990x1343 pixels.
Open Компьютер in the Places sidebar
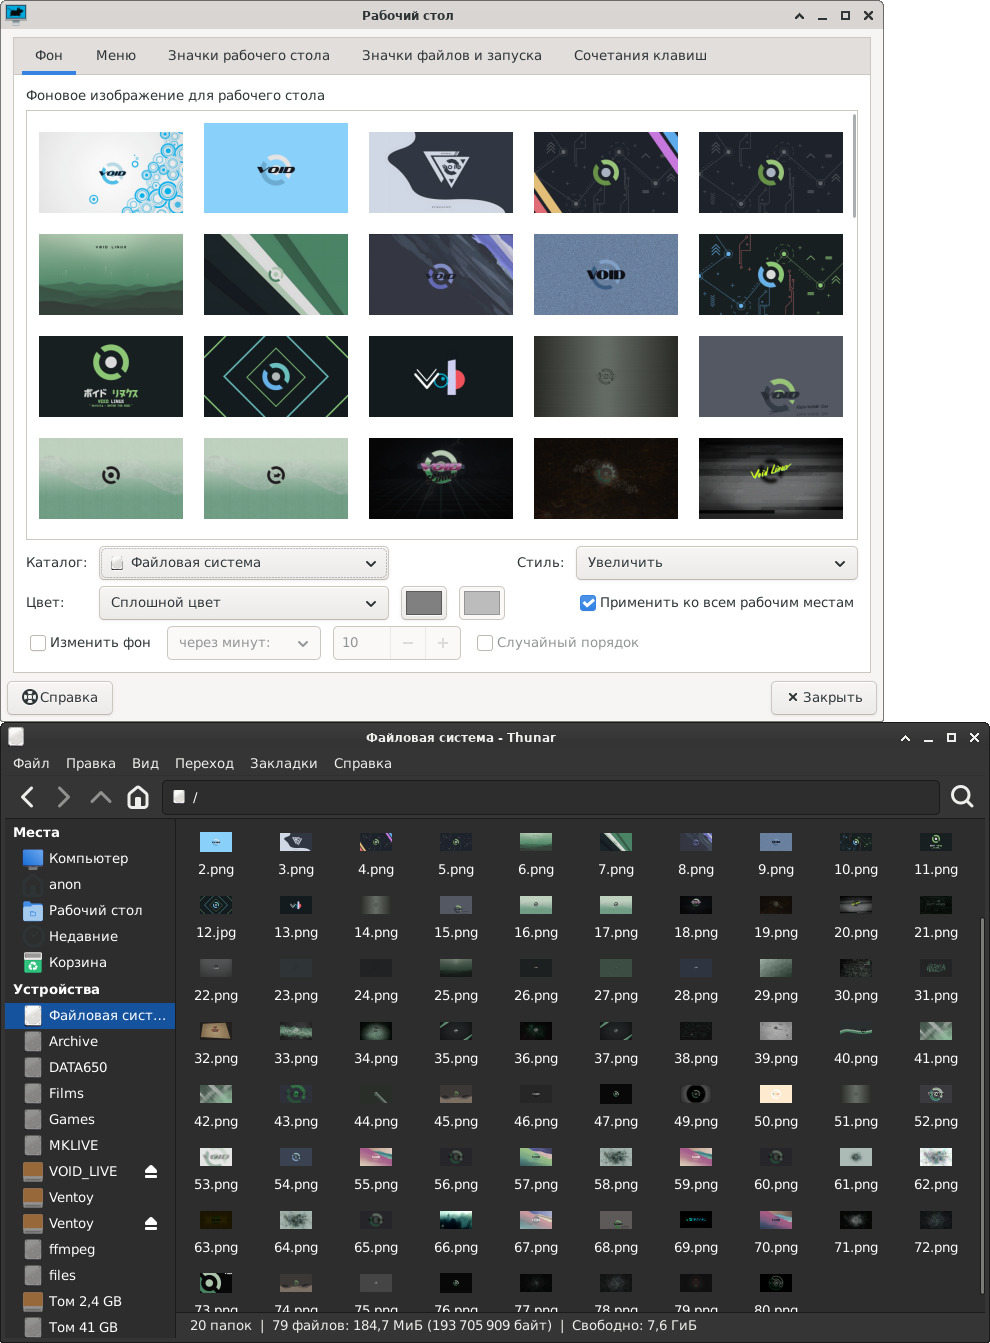[88, 858]
